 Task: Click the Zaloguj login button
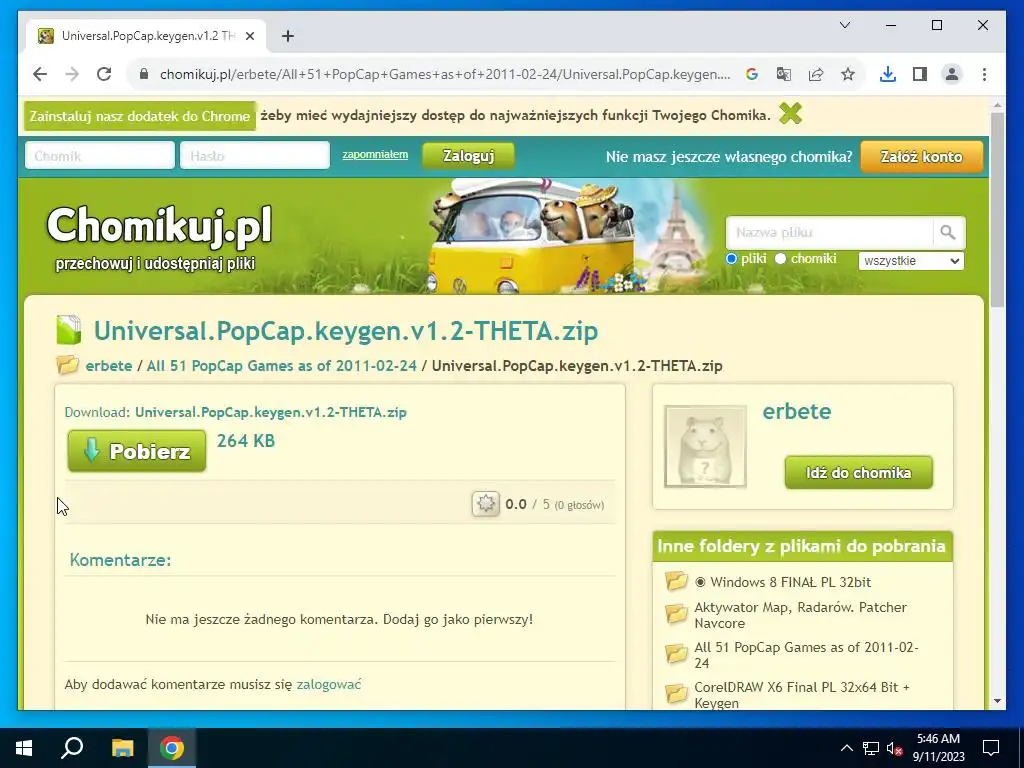coord(468,156)
